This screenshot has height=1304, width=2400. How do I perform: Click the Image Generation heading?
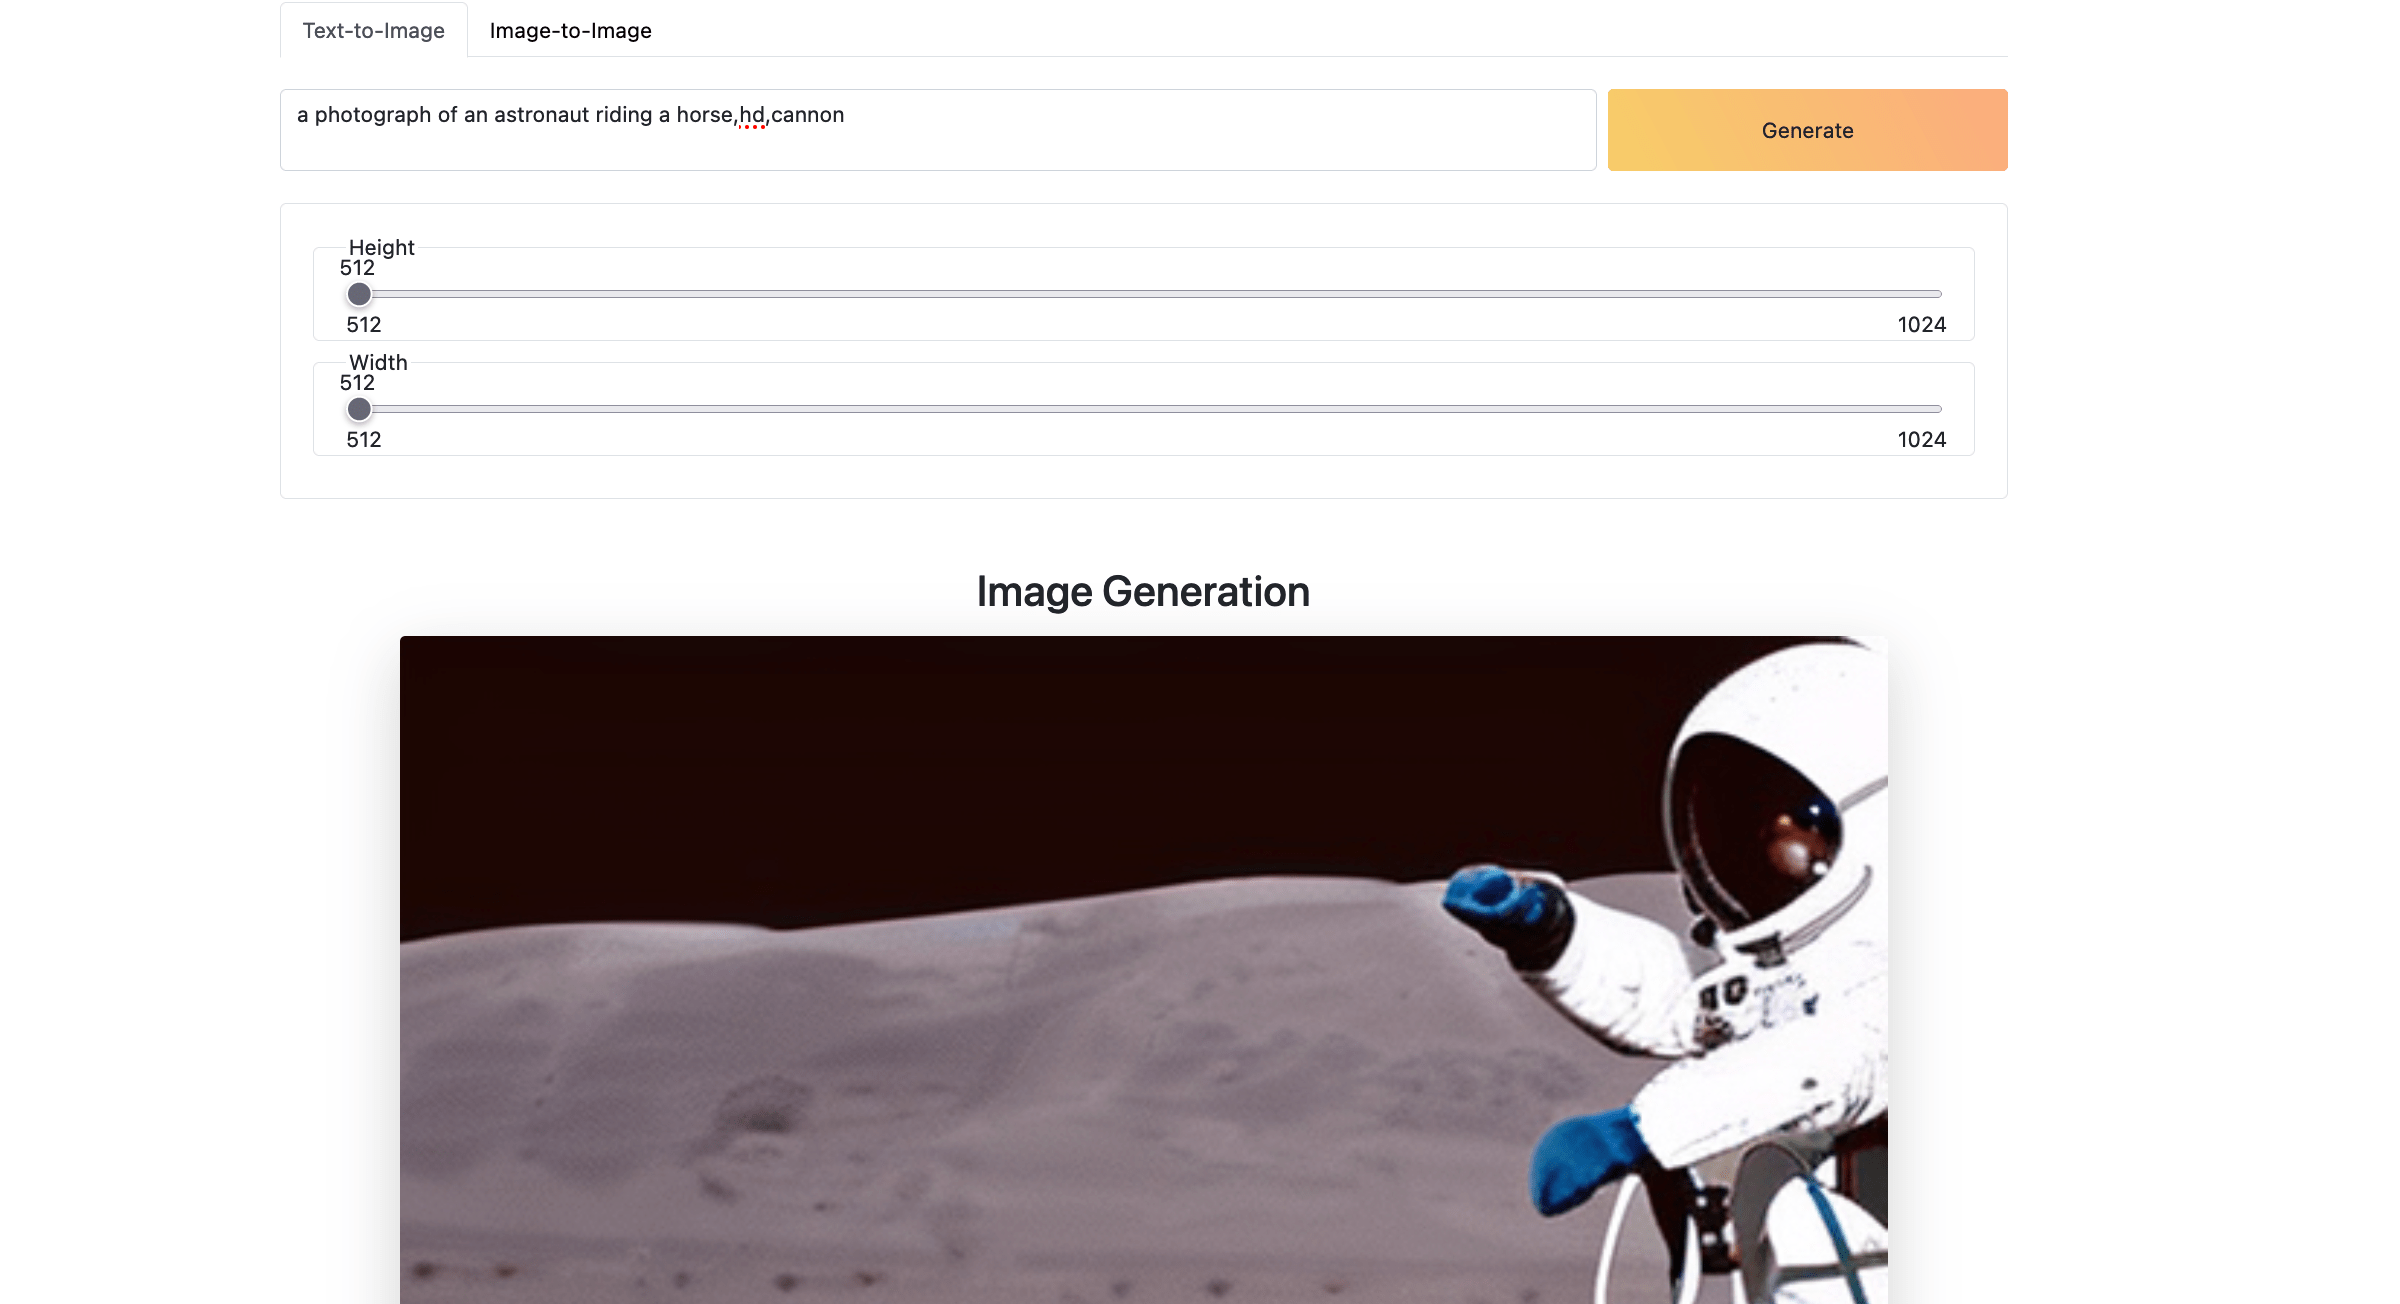(x=1143, y=592)
